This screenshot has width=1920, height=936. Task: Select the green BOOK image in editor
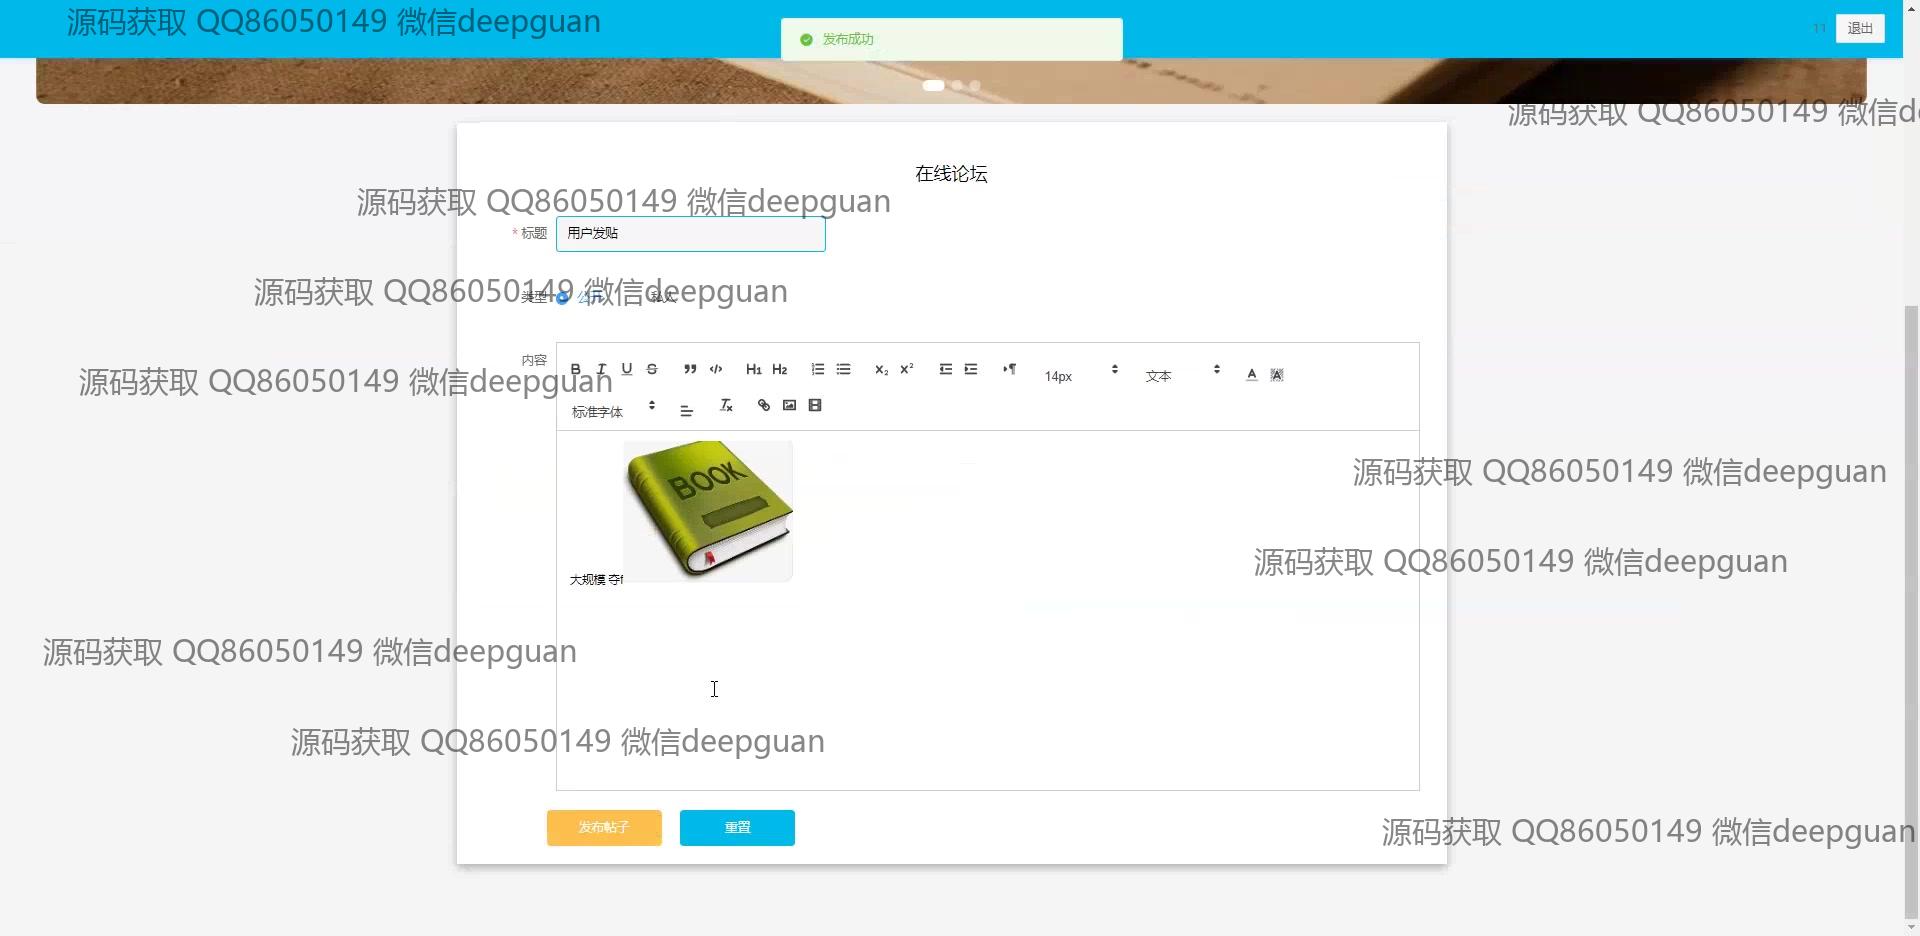(x=708, y=511)
